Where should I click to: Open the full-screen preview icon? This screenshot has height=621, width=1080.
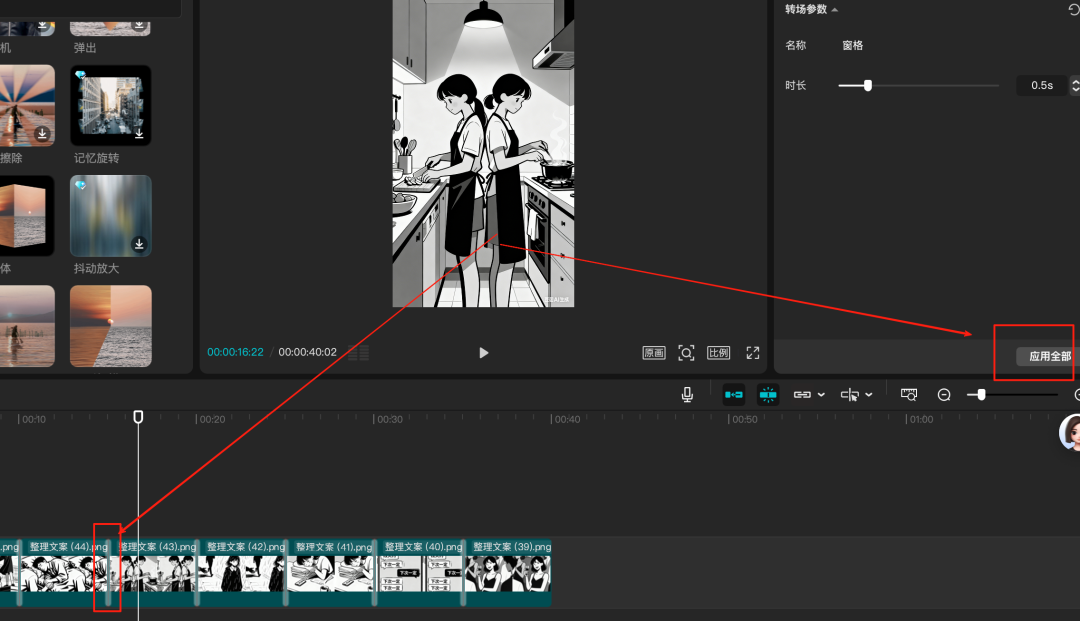753,353
